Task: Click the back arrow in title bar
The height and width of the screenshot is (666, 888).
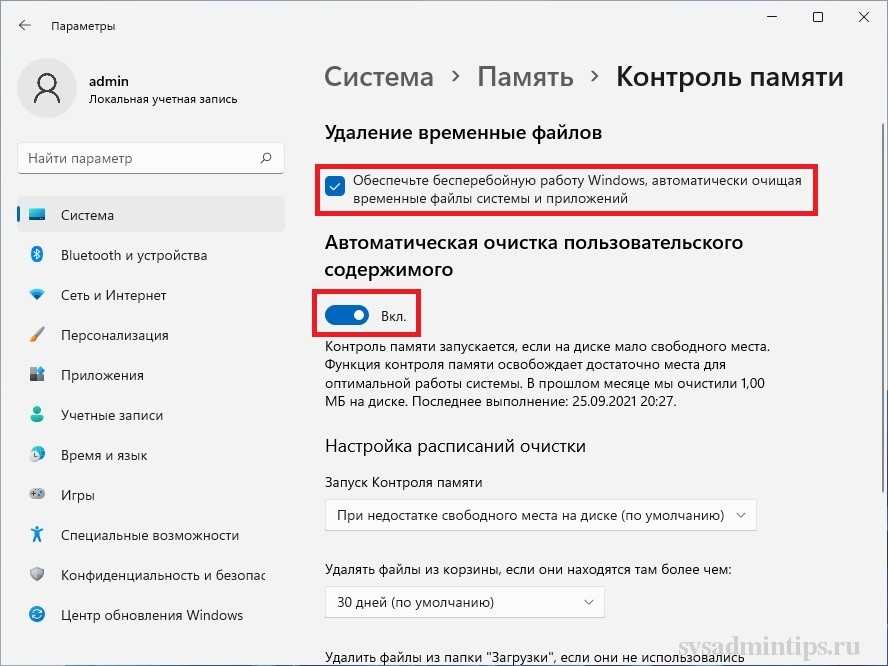Action: [x=25, y=25]
